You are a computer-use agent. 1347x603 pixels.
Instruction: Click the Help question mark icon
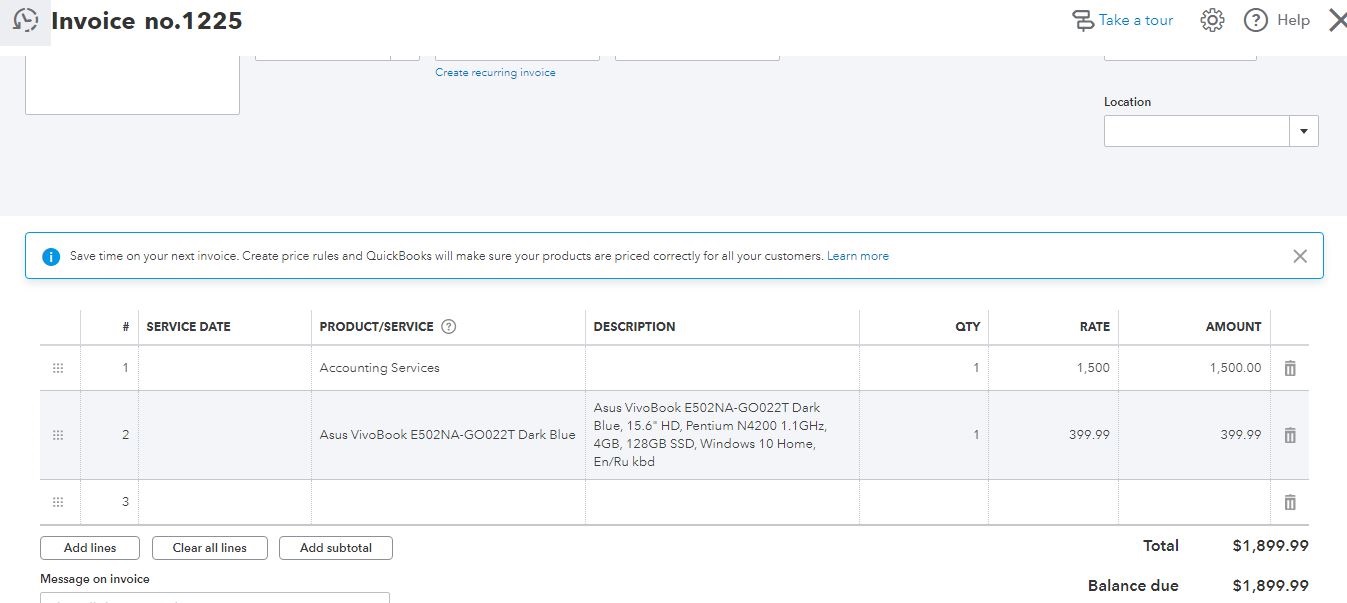pos(1256,20)
